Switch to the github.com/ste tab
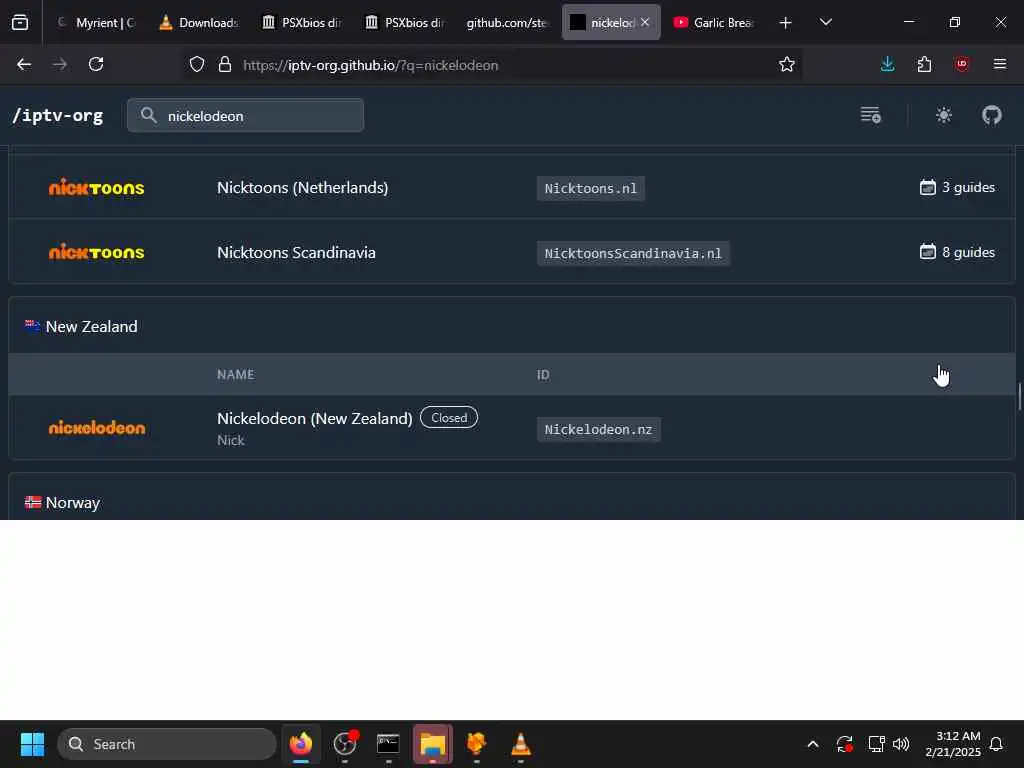The width and height of the screenshot is (1024, 768). 507,23
